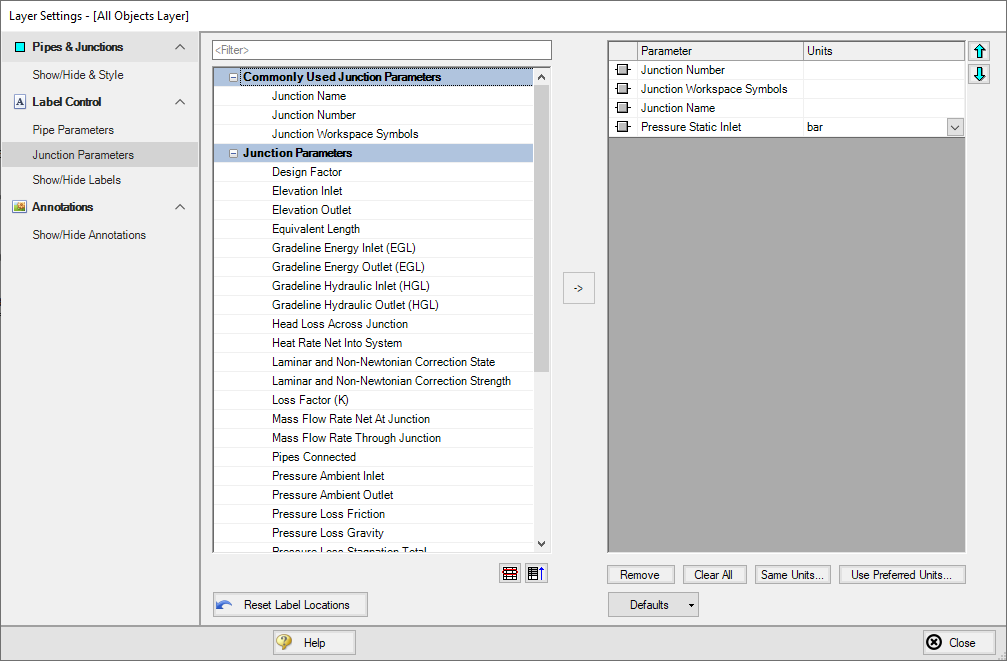Viewport: 1007px width, 661px height.
Task: Click the table icon with the blue arrow
Action: click(537, 573)
